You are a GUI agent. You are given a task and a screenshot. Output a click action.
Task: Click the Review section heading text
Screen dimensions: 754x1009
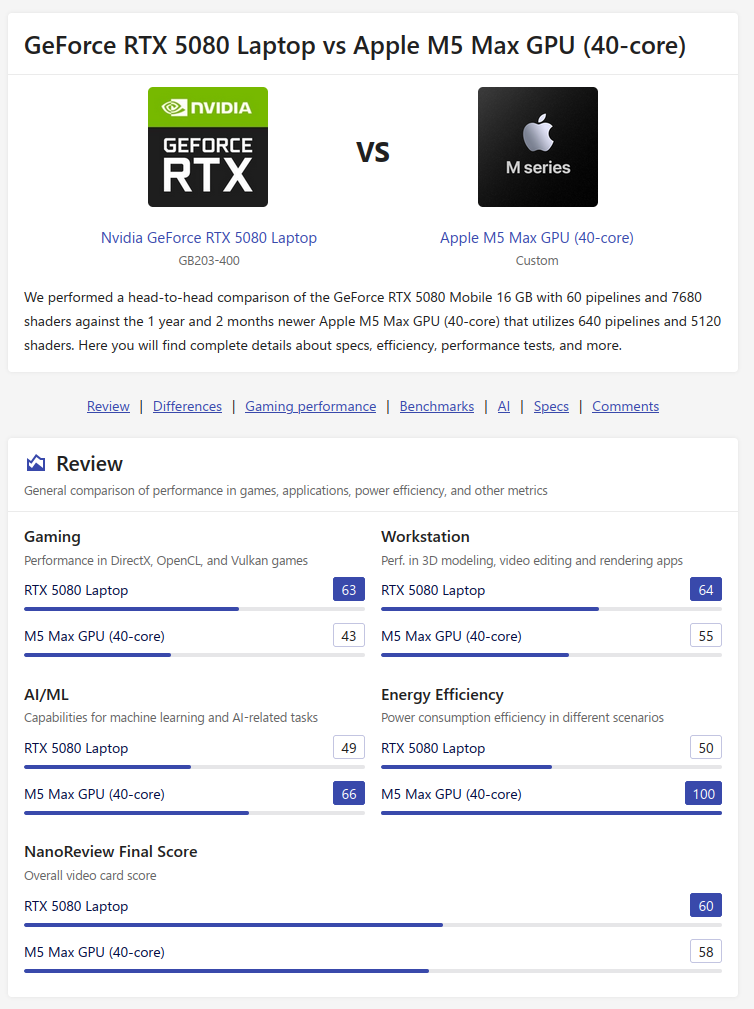pos(89,463)
